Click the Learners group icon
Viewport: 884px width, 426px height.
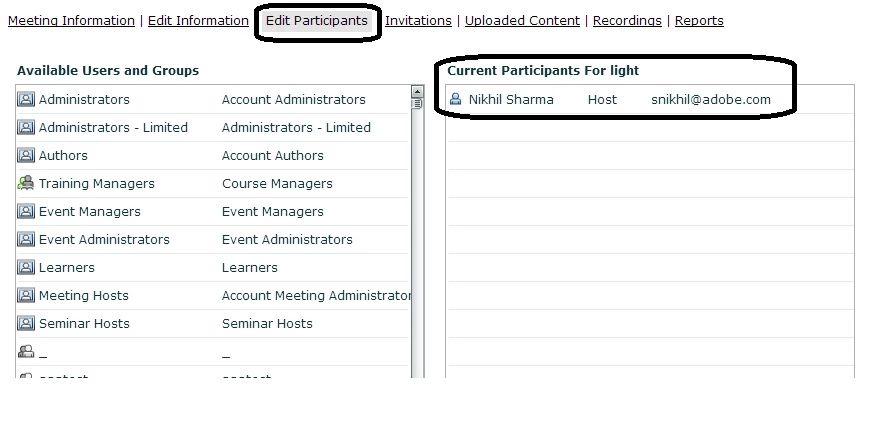pyautogui.click(x=26, y=267)
